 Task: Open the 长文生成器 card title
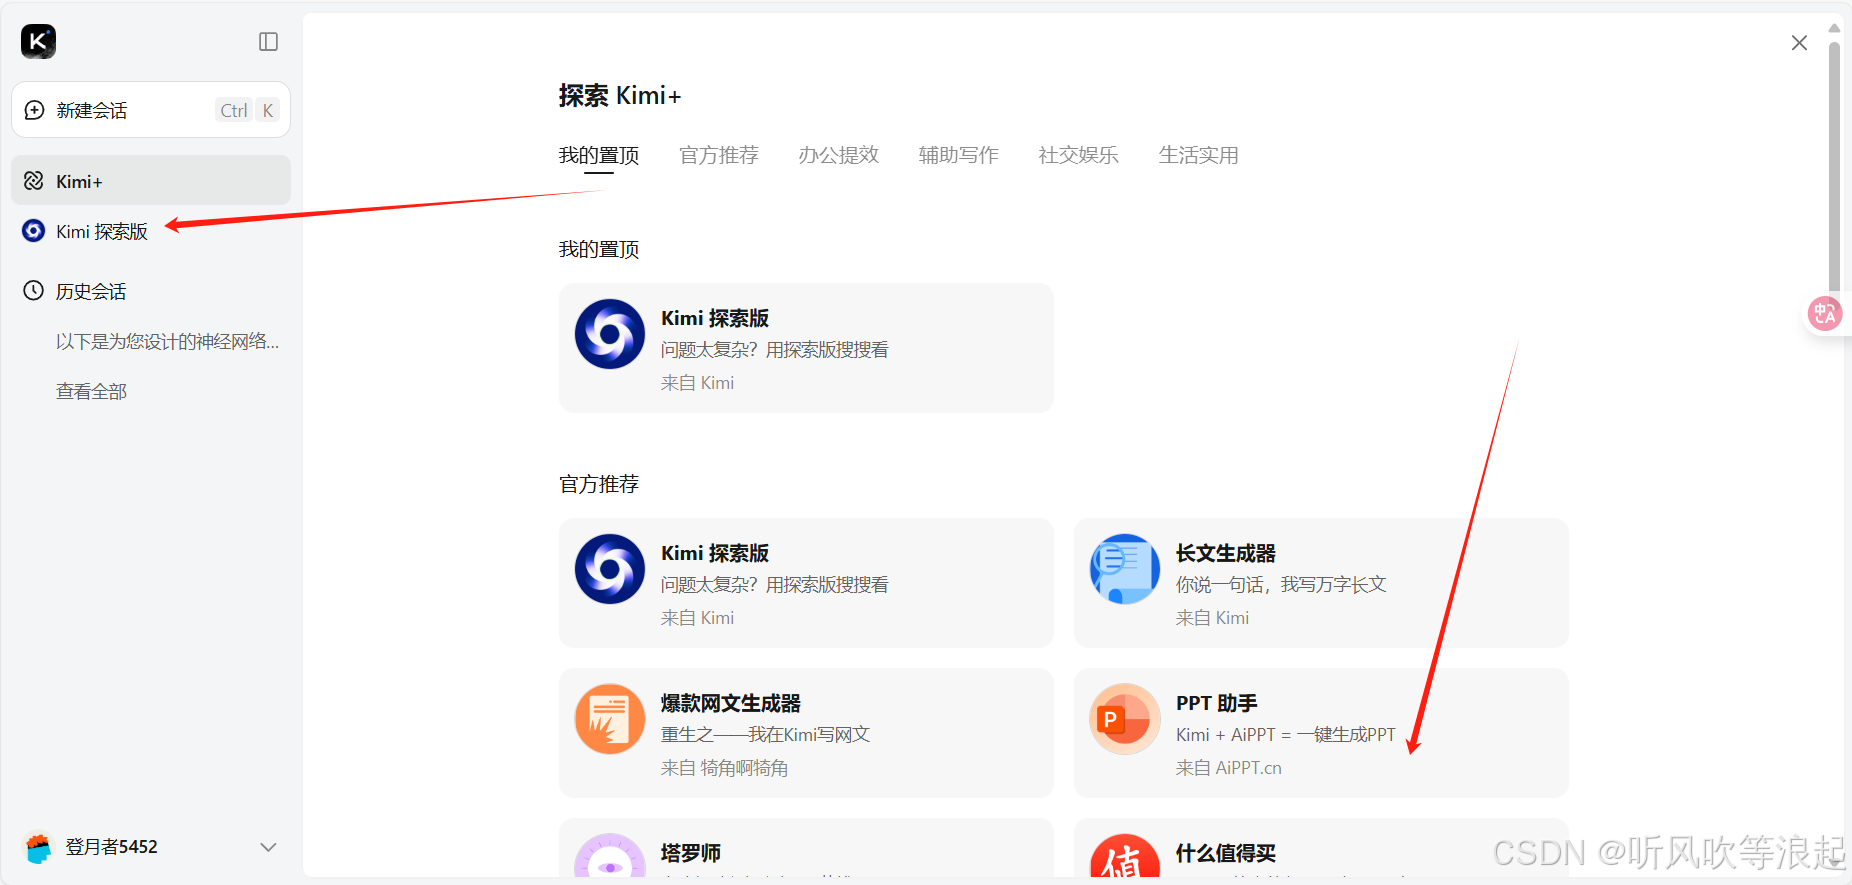point(1226,553)
